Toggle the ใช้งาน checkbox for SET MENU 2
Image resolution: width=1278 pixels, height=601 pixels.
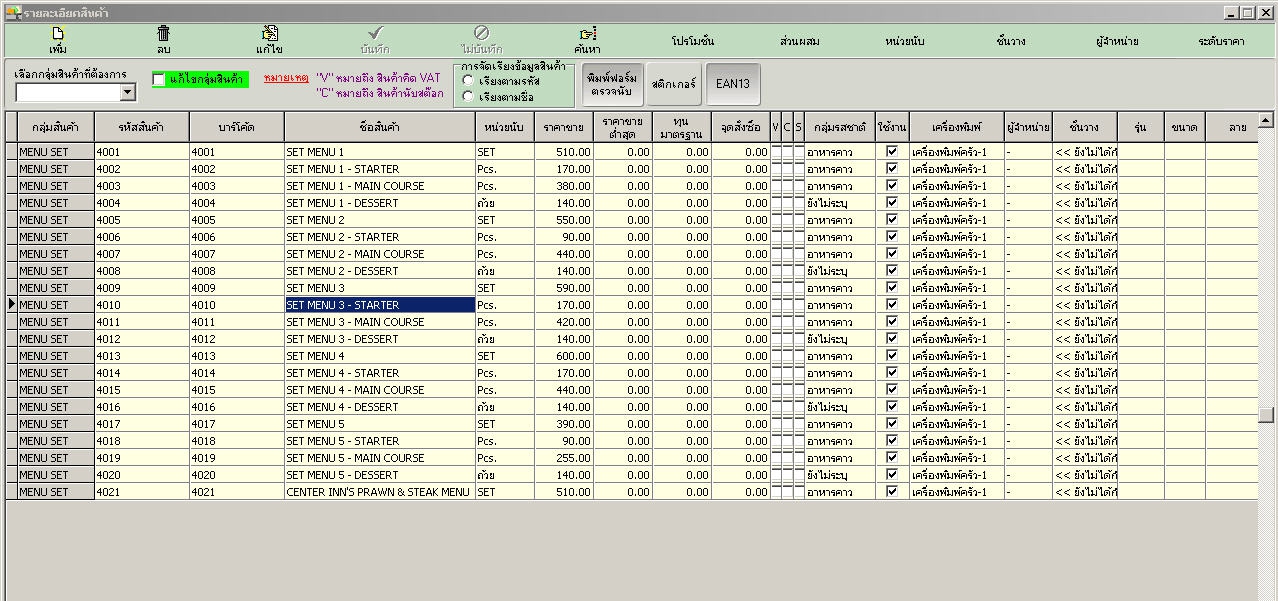point(892,220)
